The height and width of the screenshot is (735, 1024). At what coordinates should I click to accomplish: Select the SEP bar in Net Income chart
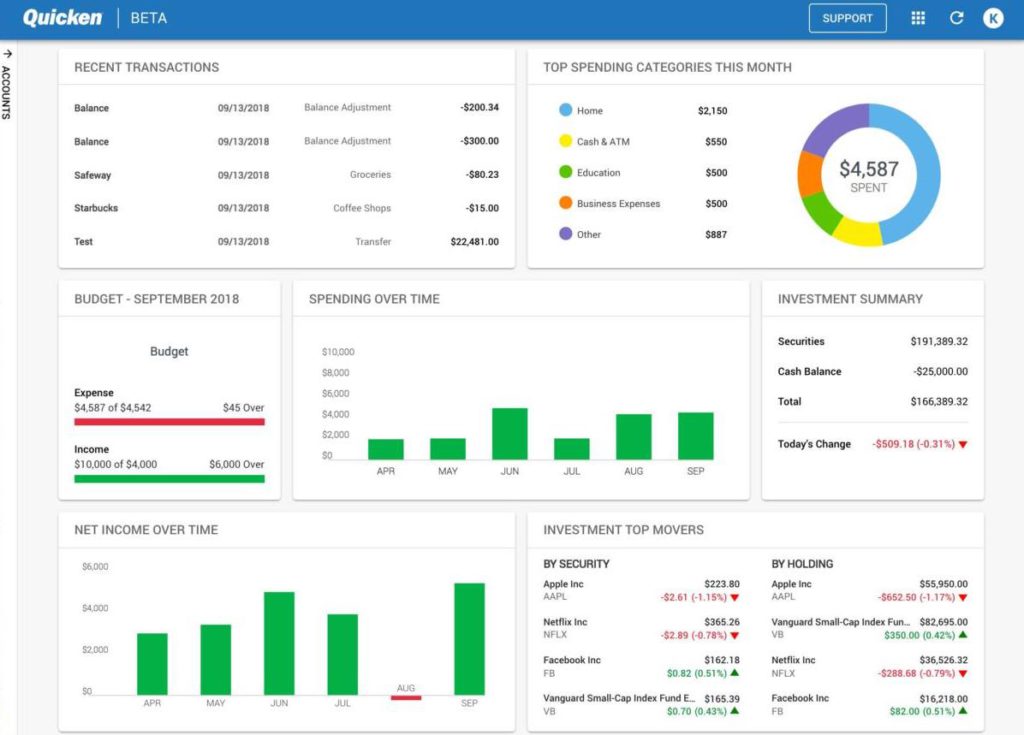469,638
